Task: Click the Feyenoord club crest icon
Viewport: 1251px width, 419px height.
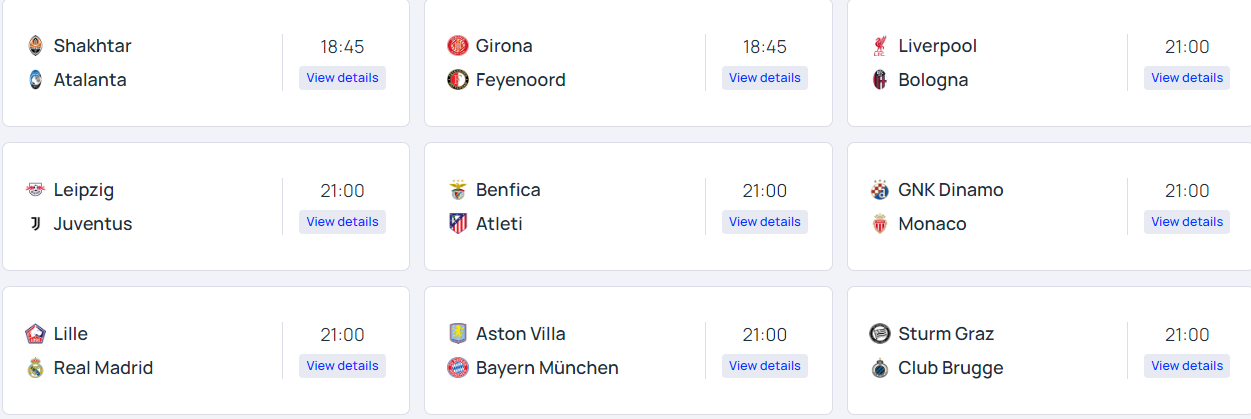Action: [458, 80]
